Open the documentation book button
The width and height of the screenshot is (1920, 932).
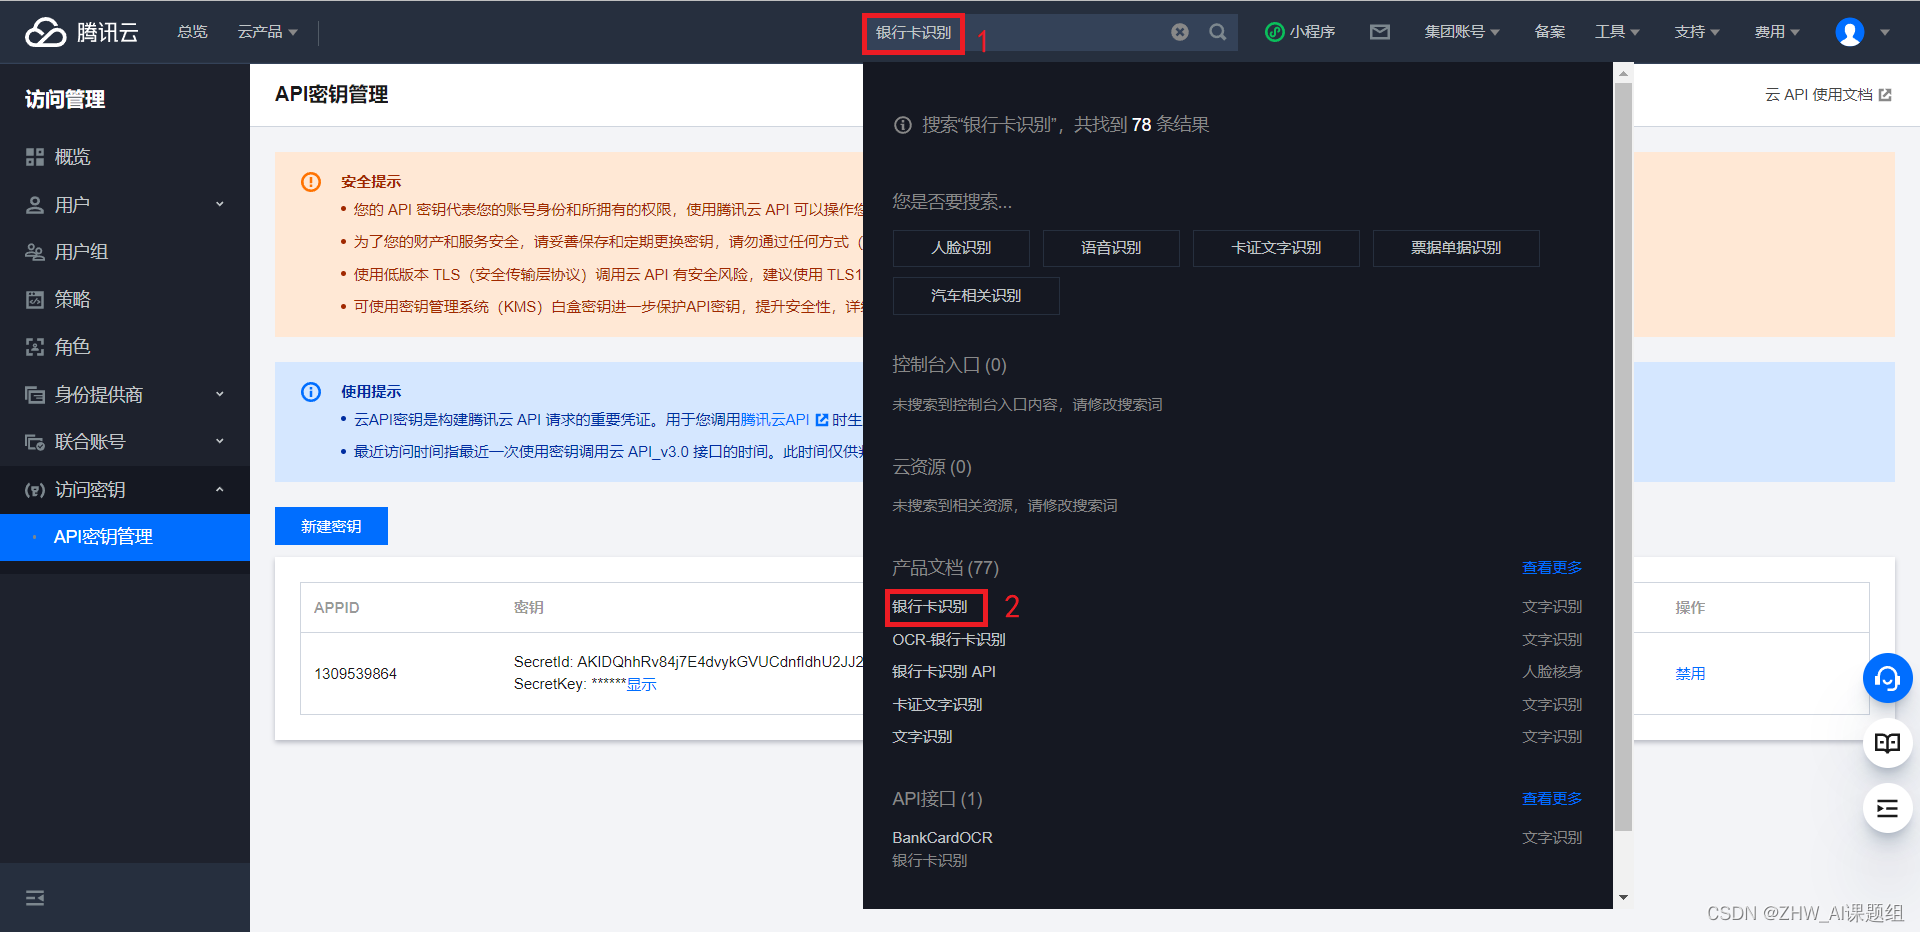pos(1887,743)
